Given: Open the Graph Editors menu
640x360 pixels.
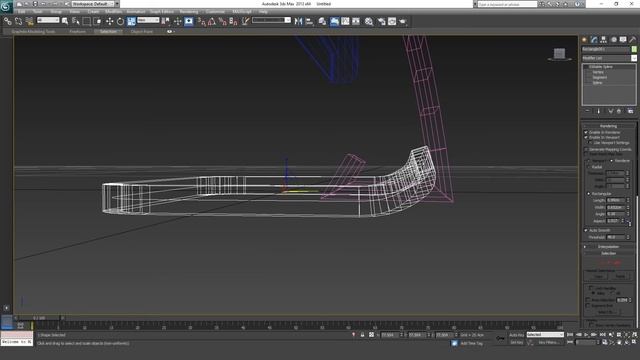Looking at the screenshot, I should (162, 12).
